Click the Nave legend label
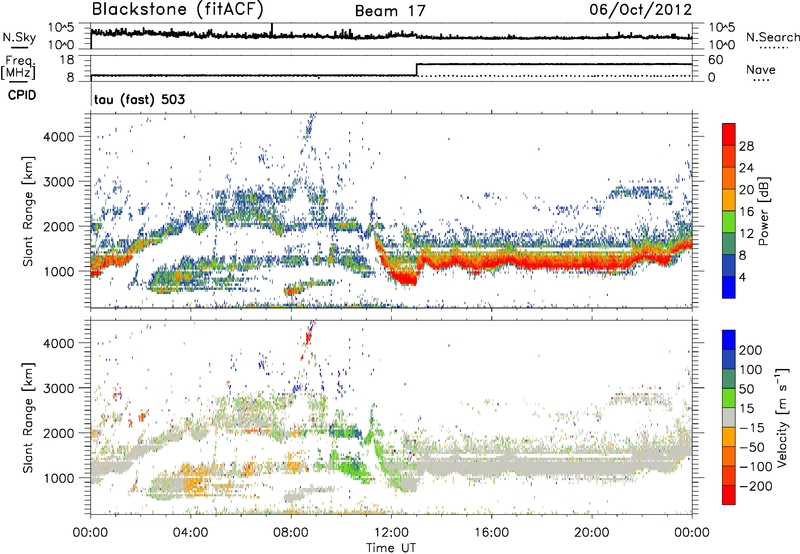Screen dimensions: 800x554 [761, 69]
